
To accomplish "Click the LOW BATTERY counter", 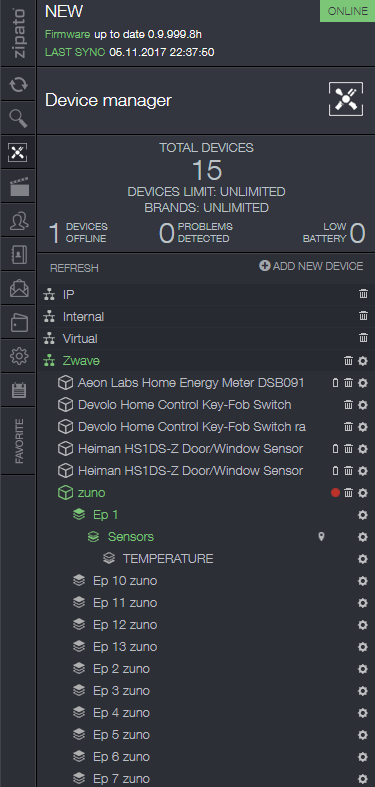I will click(x=334, y=233).
